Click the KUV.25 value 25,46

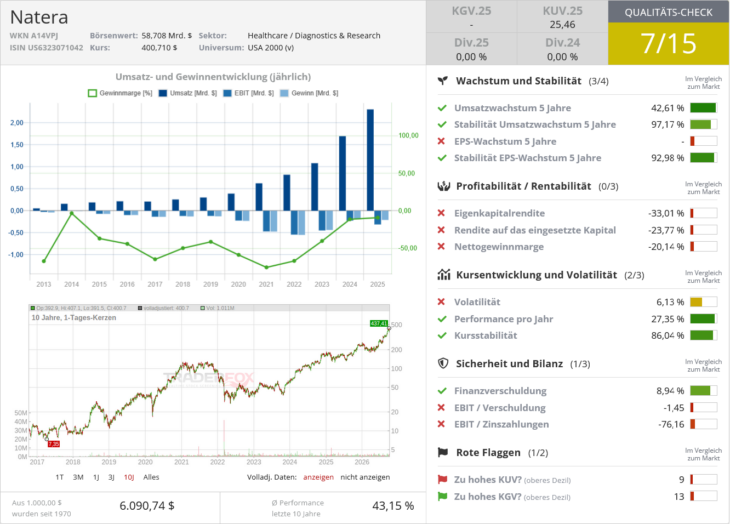point(562,25)
